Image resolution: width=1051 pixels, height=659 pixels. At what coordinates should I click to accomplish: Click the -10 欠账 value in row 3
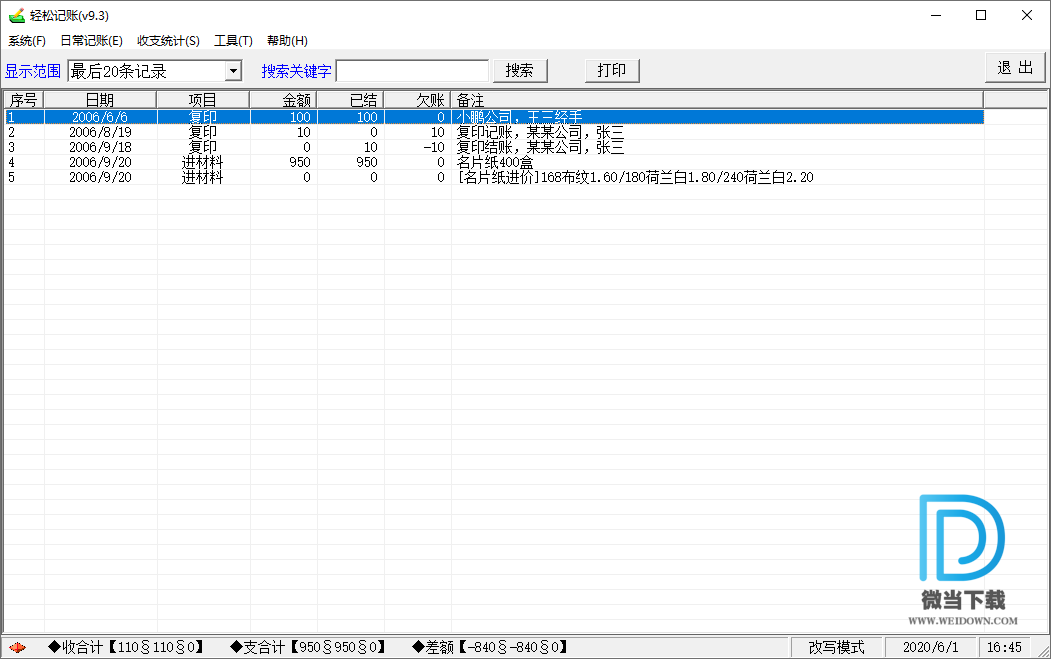pyautogui.click(x=434, y=147)
